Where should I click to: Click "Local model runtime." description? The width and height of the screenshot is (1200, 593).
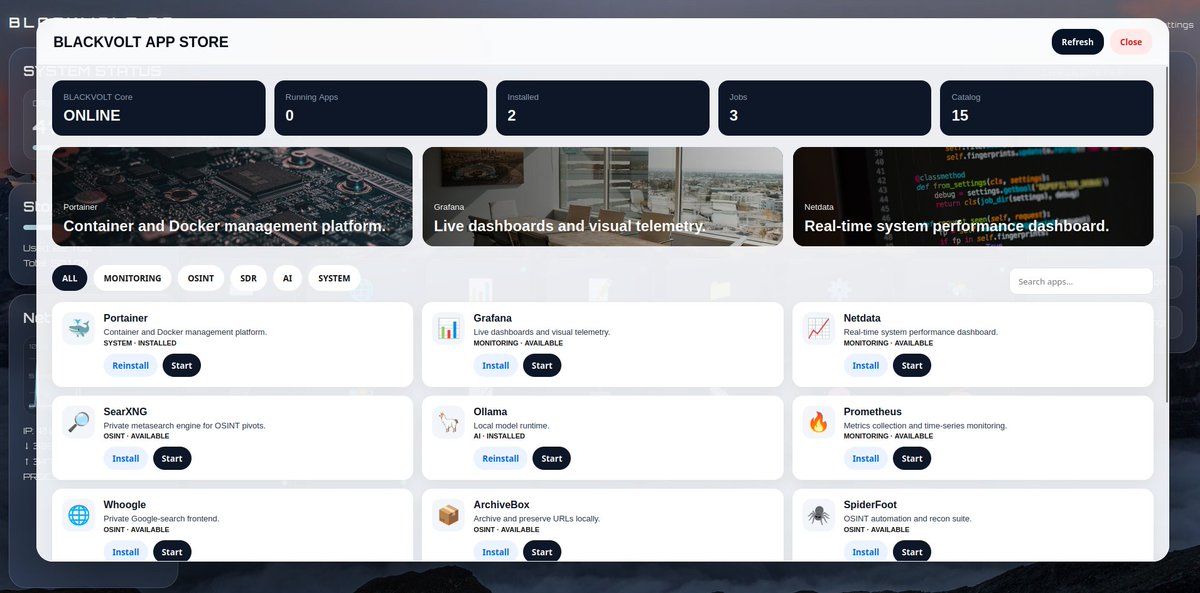(511, 425)
